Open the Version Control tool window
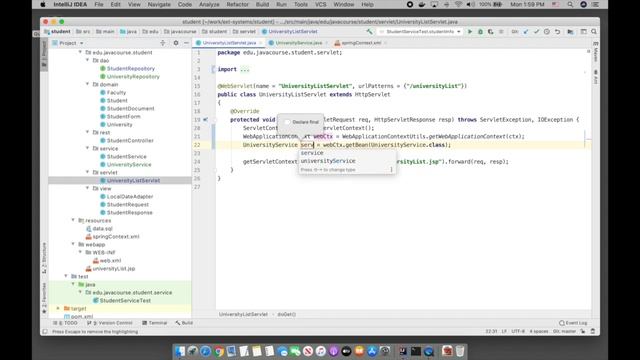The width and height of the screenshot is (640, 360). [x=111, y=323]
